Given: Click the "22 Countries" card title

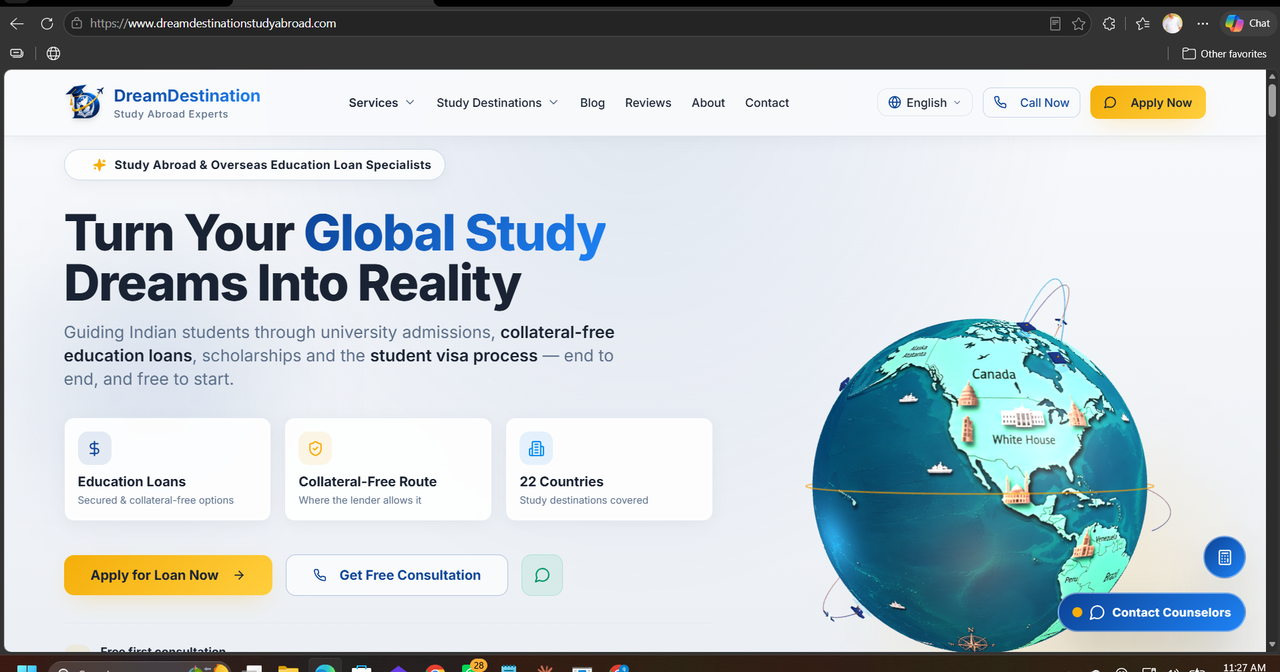Looking at the screenshot, I should (x=562, y=481).
